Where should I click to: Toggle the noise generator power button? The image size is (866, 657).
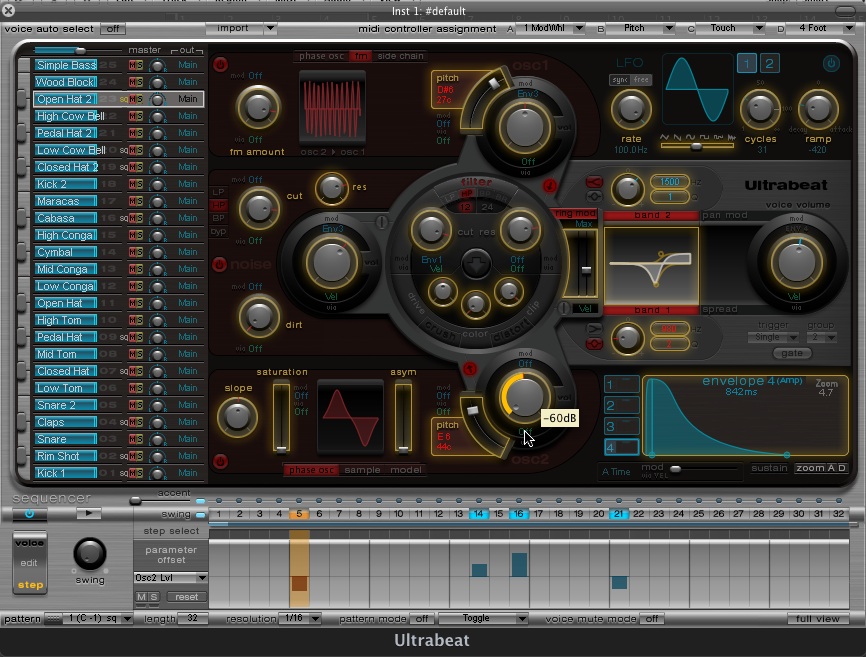(219, 265)
